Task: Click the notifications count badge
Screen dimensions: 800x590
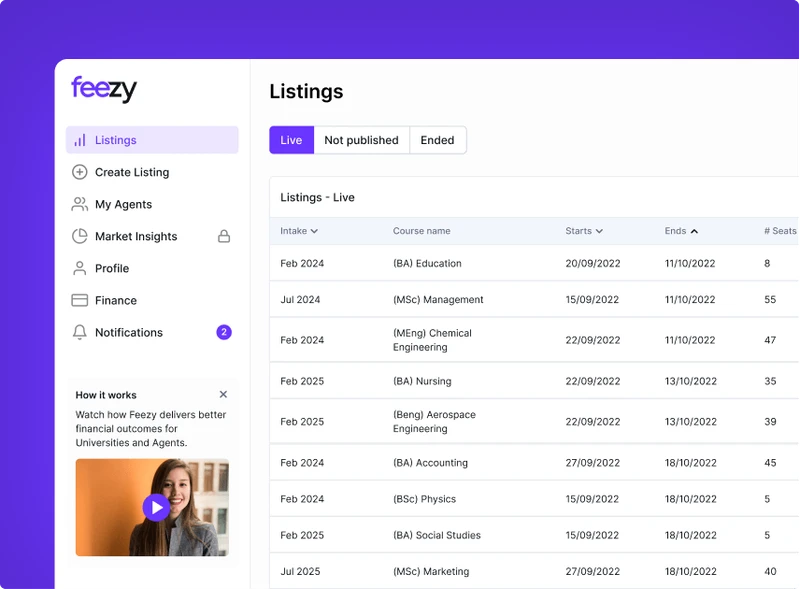Action: point(224,332)
